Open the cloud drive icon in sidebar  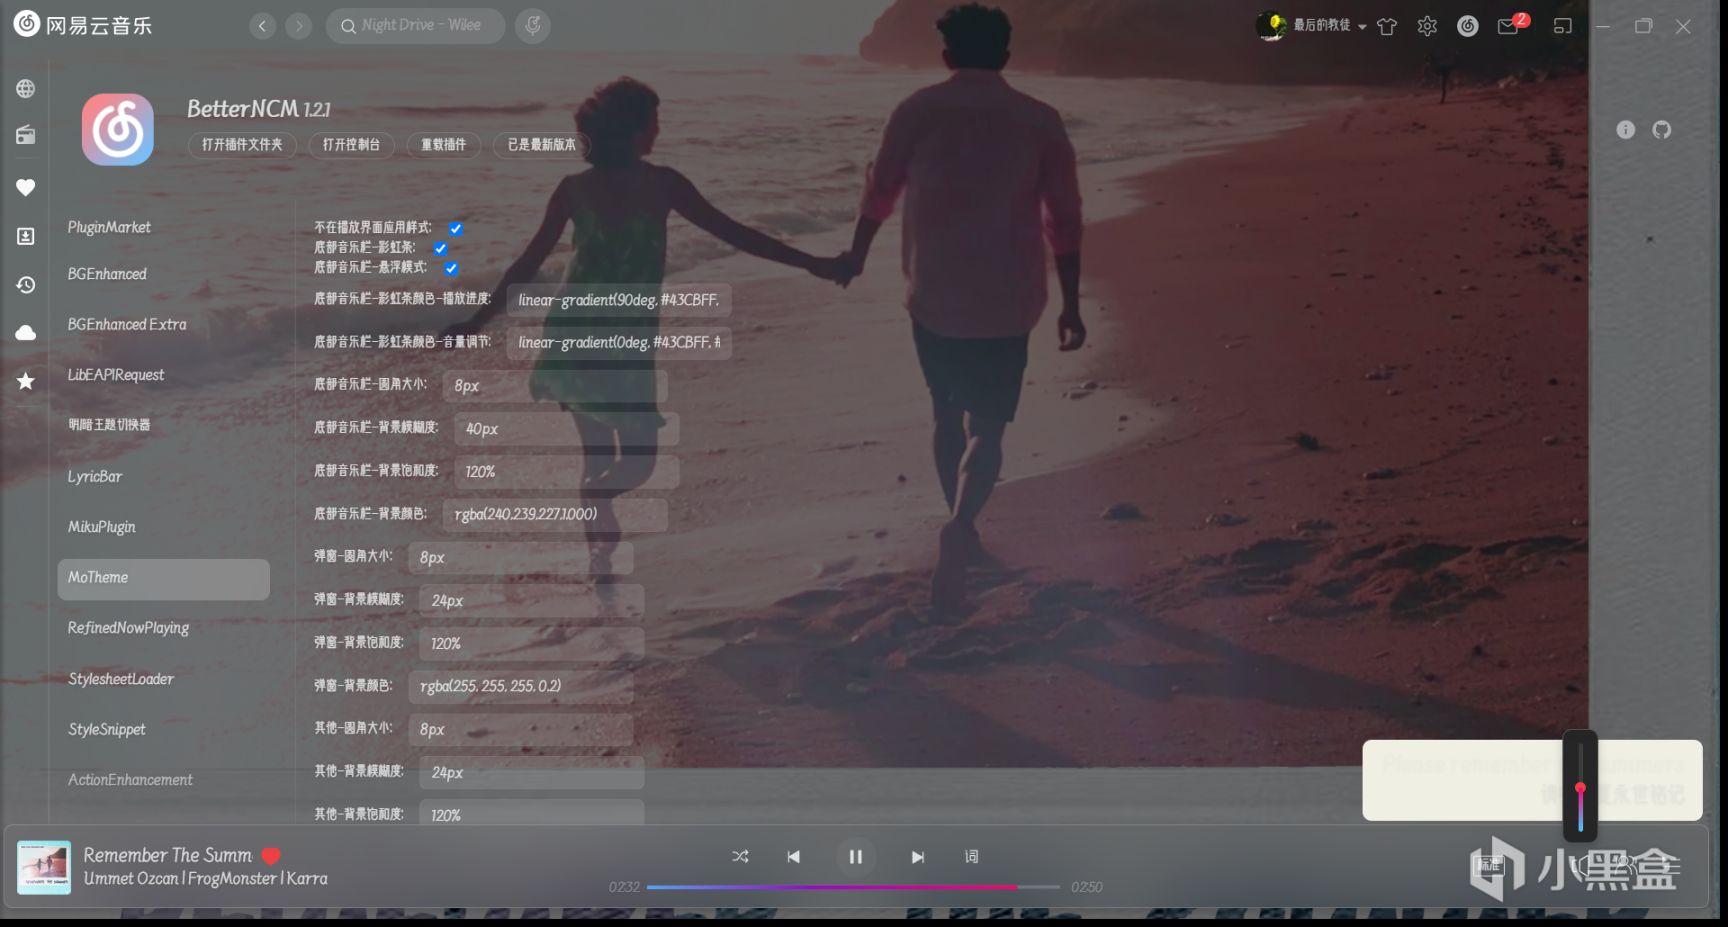(26, 333)
